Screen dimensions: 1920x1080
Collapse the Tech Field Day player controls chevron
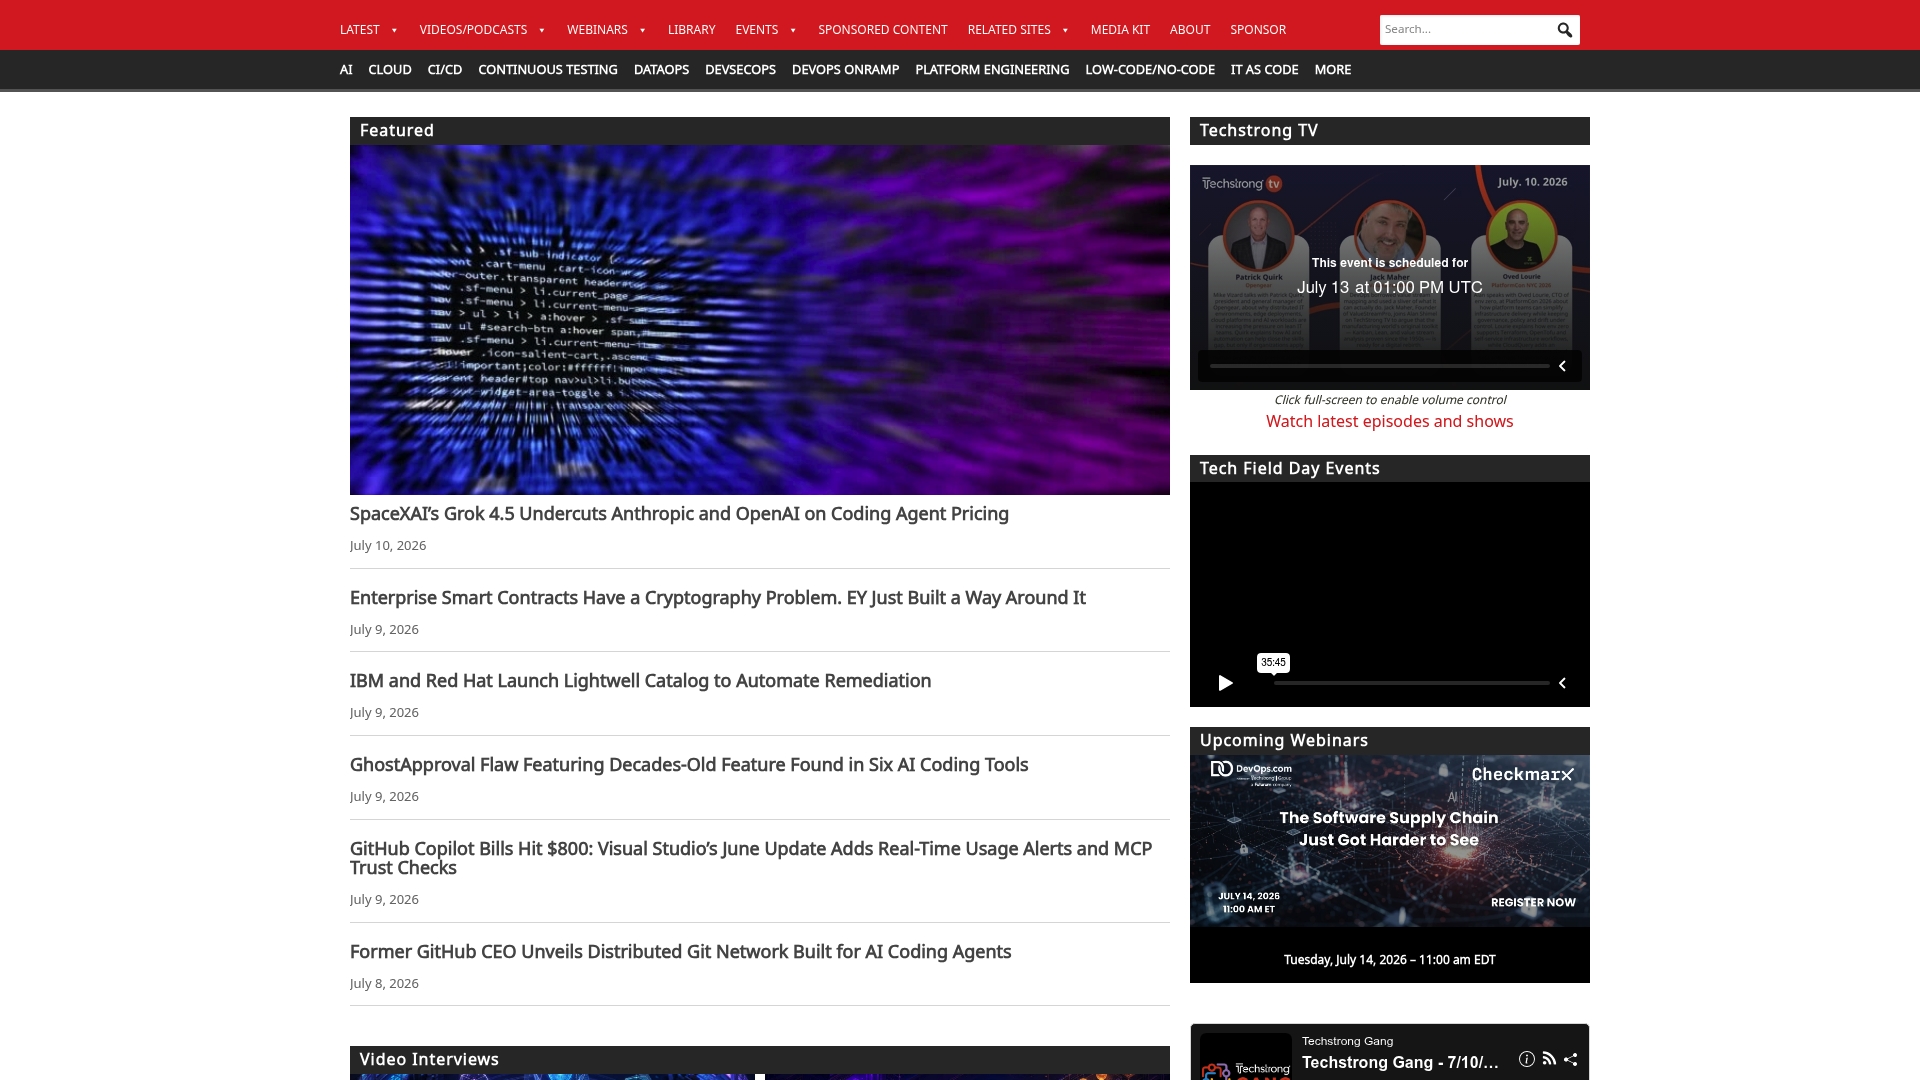(1562, 683)
